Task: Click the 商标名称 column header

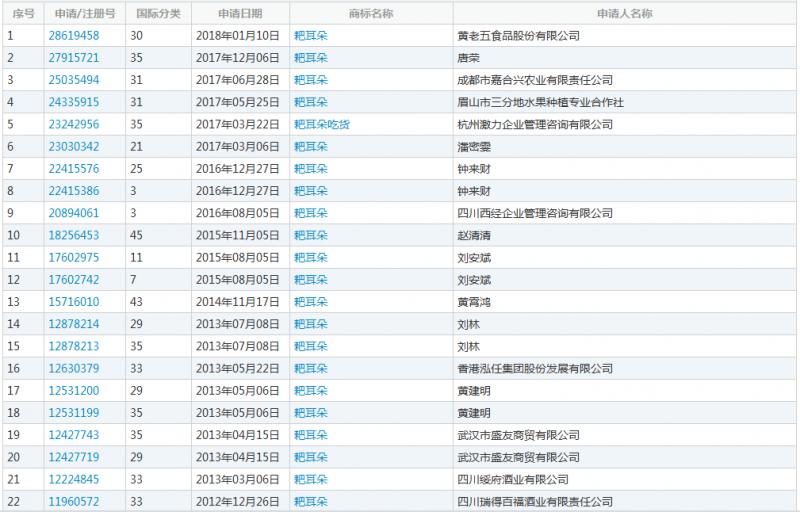Action: [x=371, y=14]
